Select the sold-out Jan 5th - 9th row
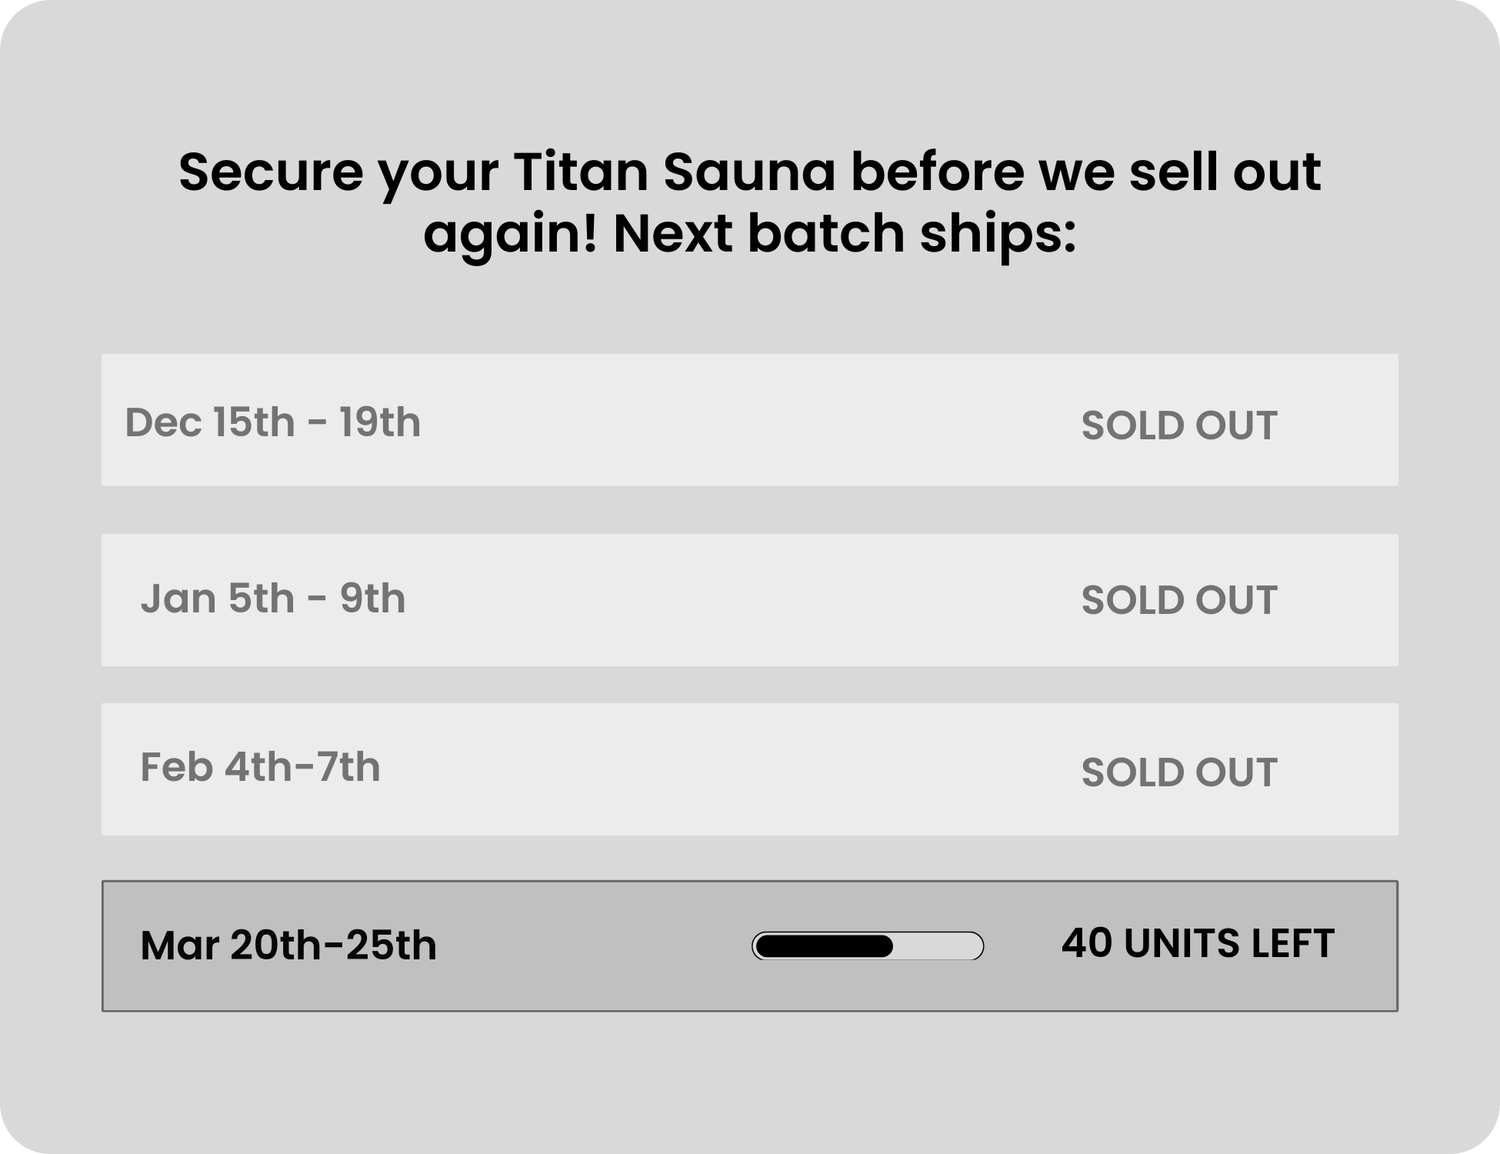Viewport: 1500px width, 1154px height. click(749, 600)
